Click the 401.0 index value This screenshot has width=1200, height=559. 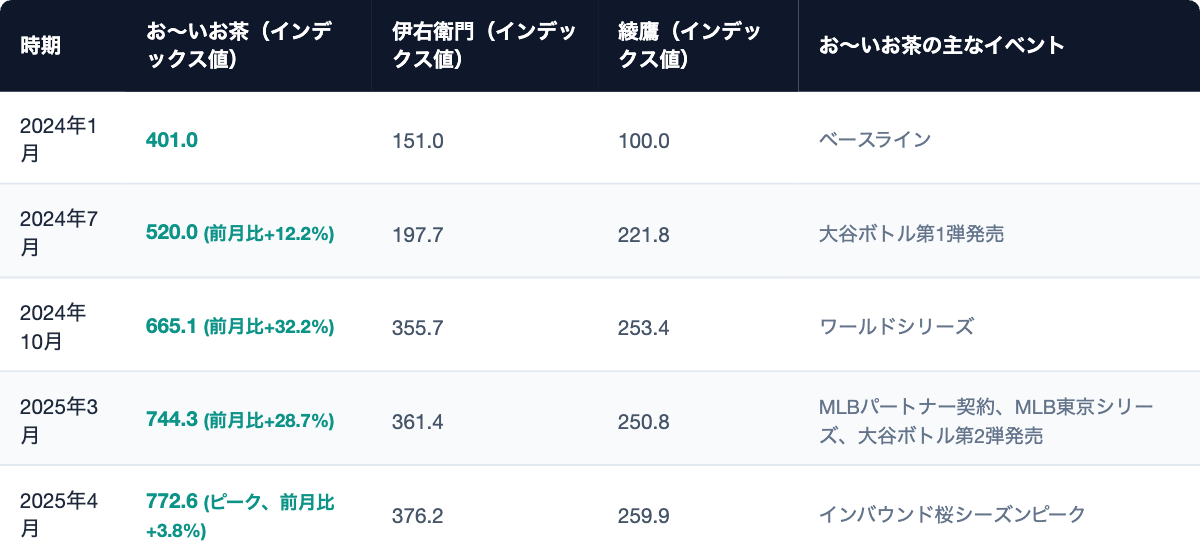[x=172, y=140]
